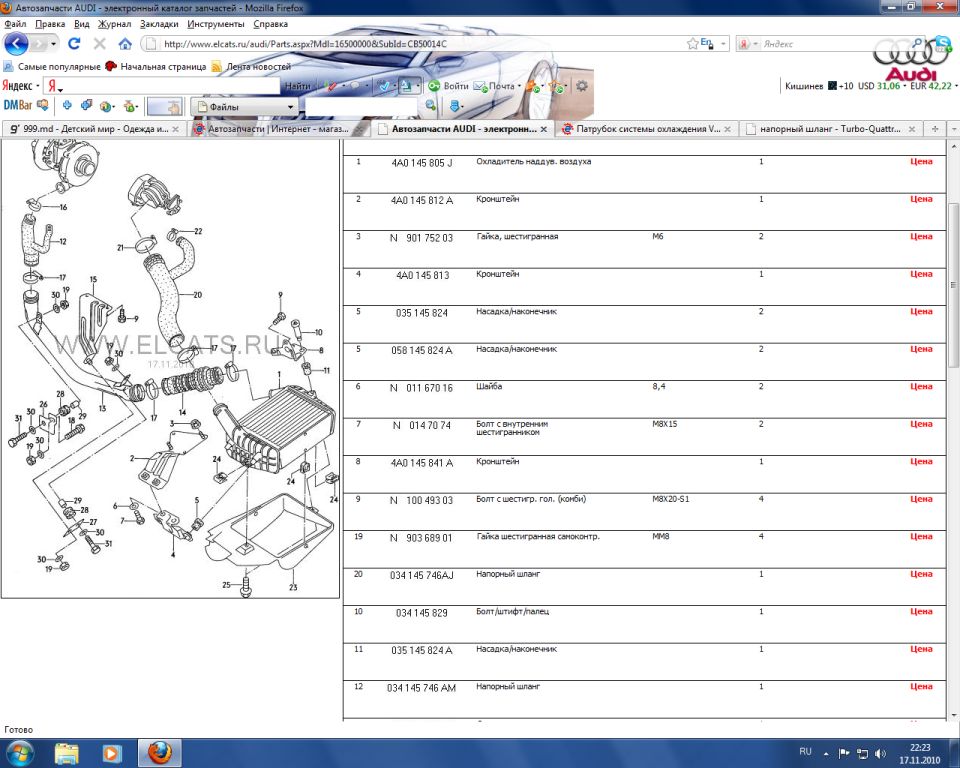Bookmark this page with the star icon
This screenshot has width=960, height=768.
point(692,43)
